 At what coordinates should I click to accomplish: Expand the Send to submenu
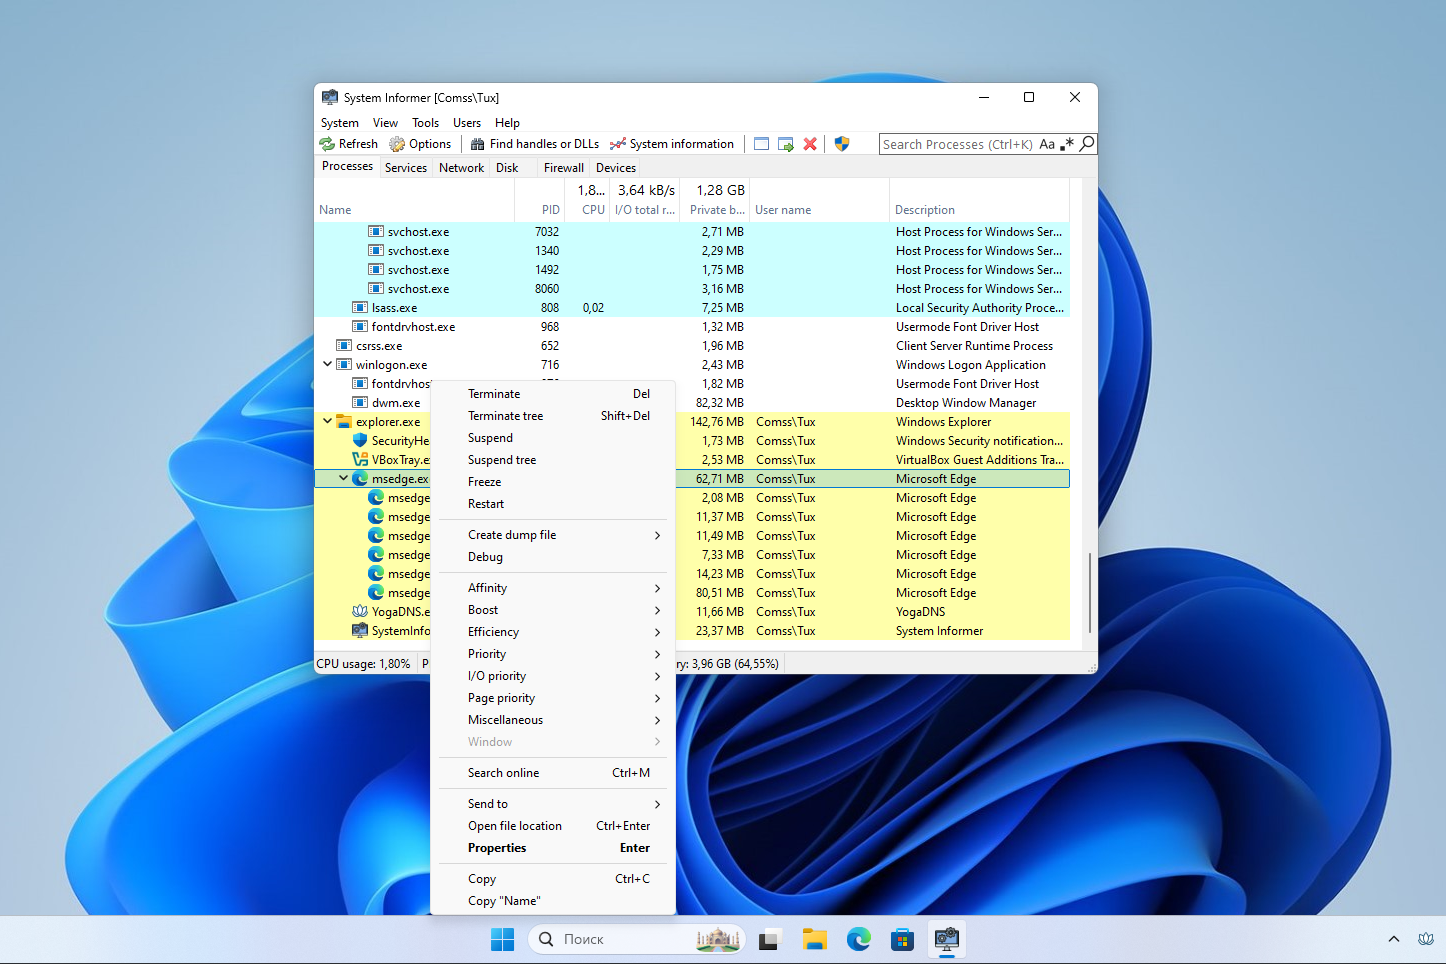click(553, 804)
